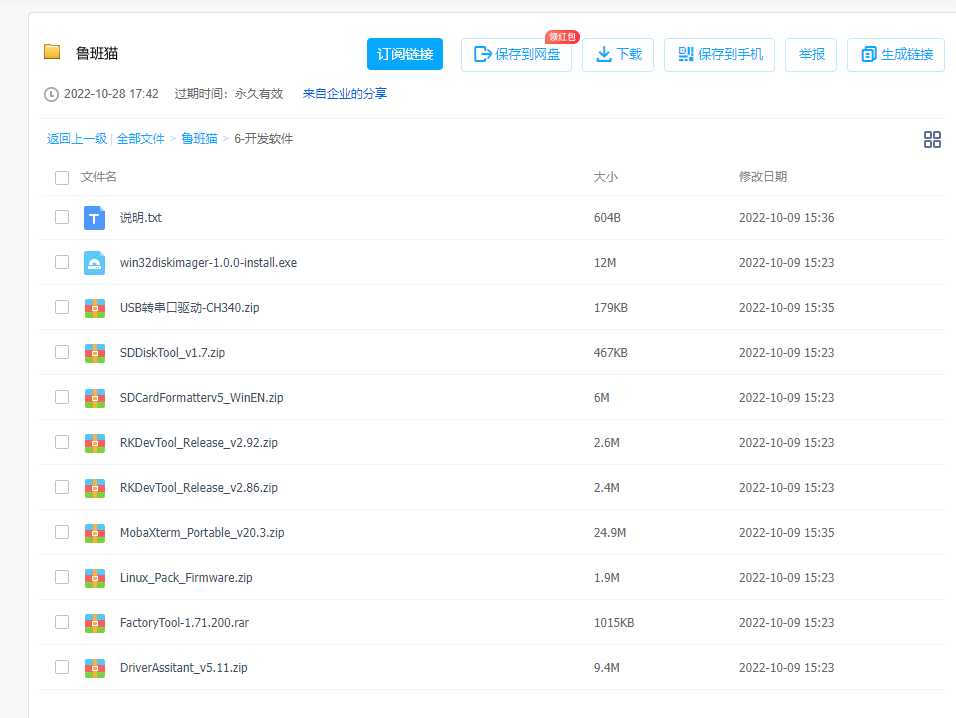Click 保存到手机 button

pyautogui.click(x=719, y=55)
